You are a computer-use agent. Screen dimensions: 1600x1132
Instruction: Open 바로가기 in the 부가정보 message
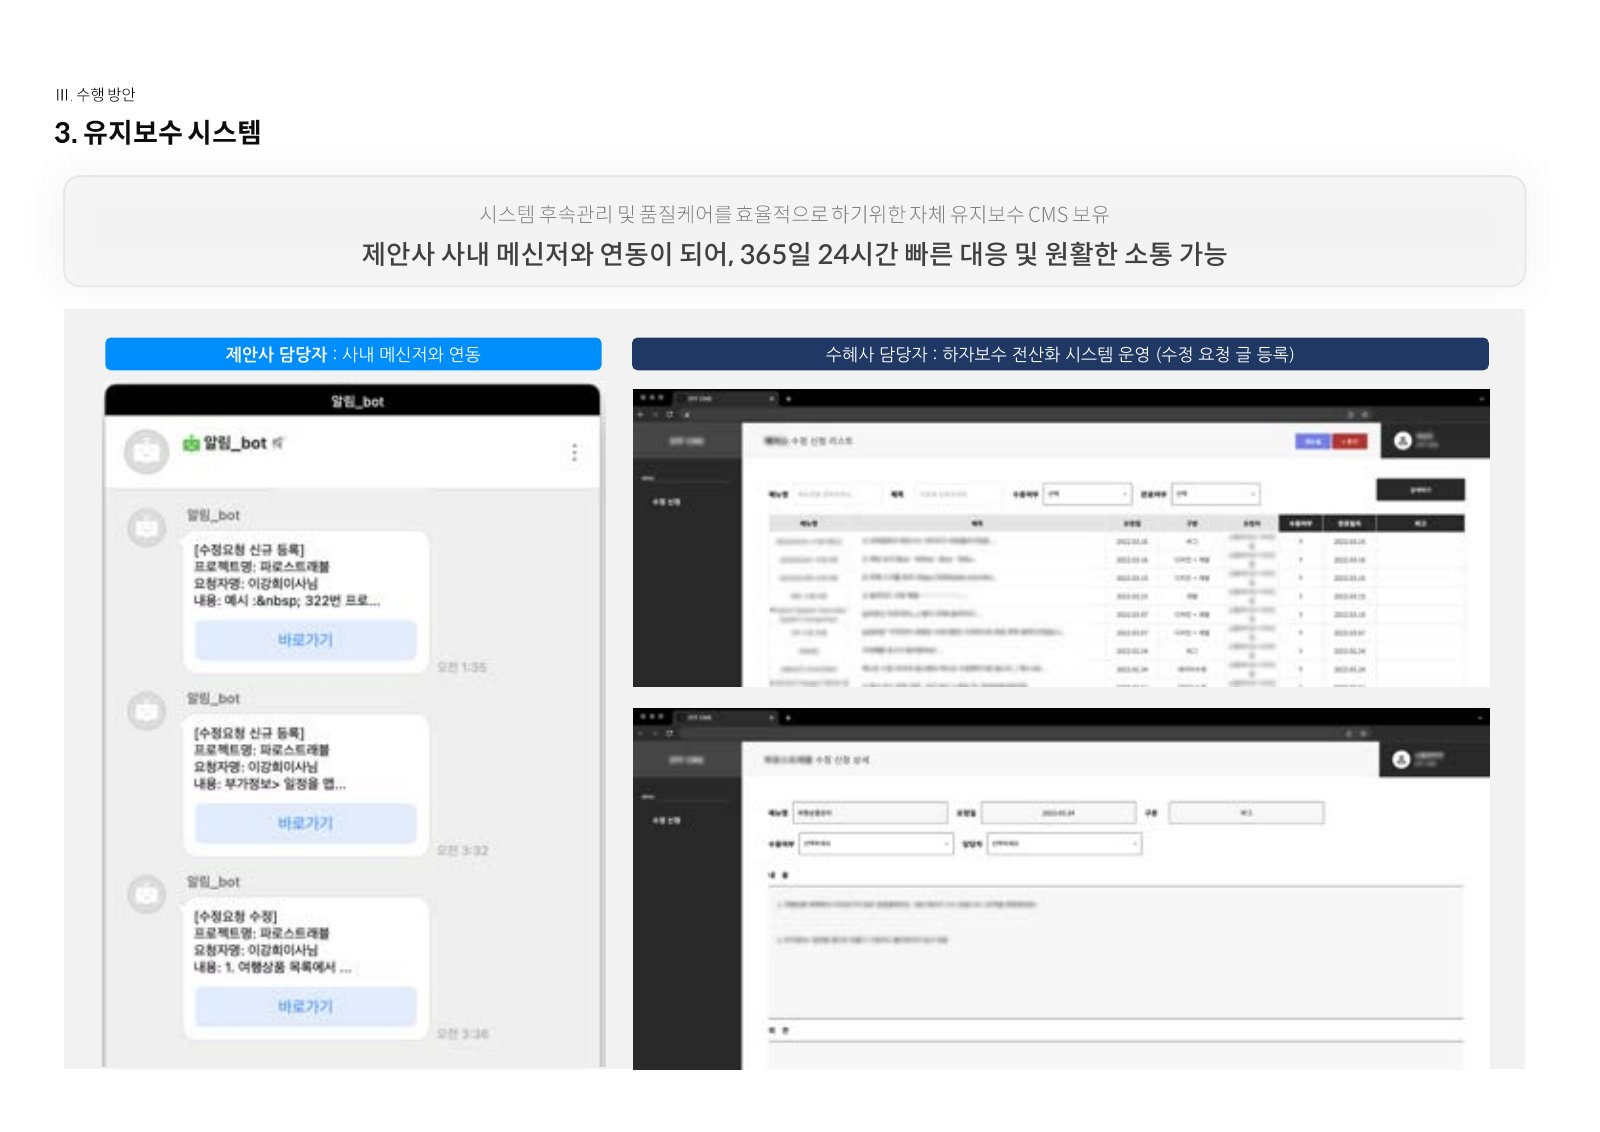click(305, 823)
